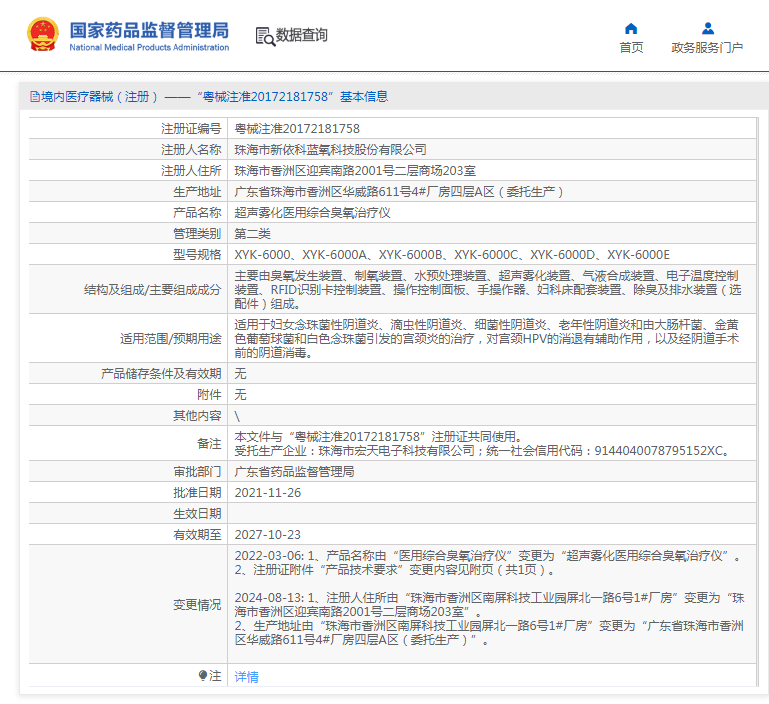The image size is (769, 704).
Task: Open the 首页 text link
Action: pos(631,47)
